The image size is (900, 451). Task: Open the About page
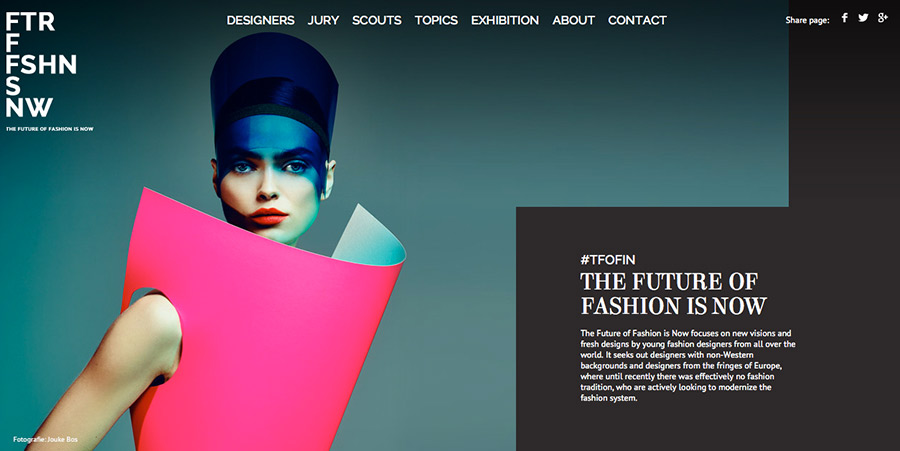click(x=573, y=20)
